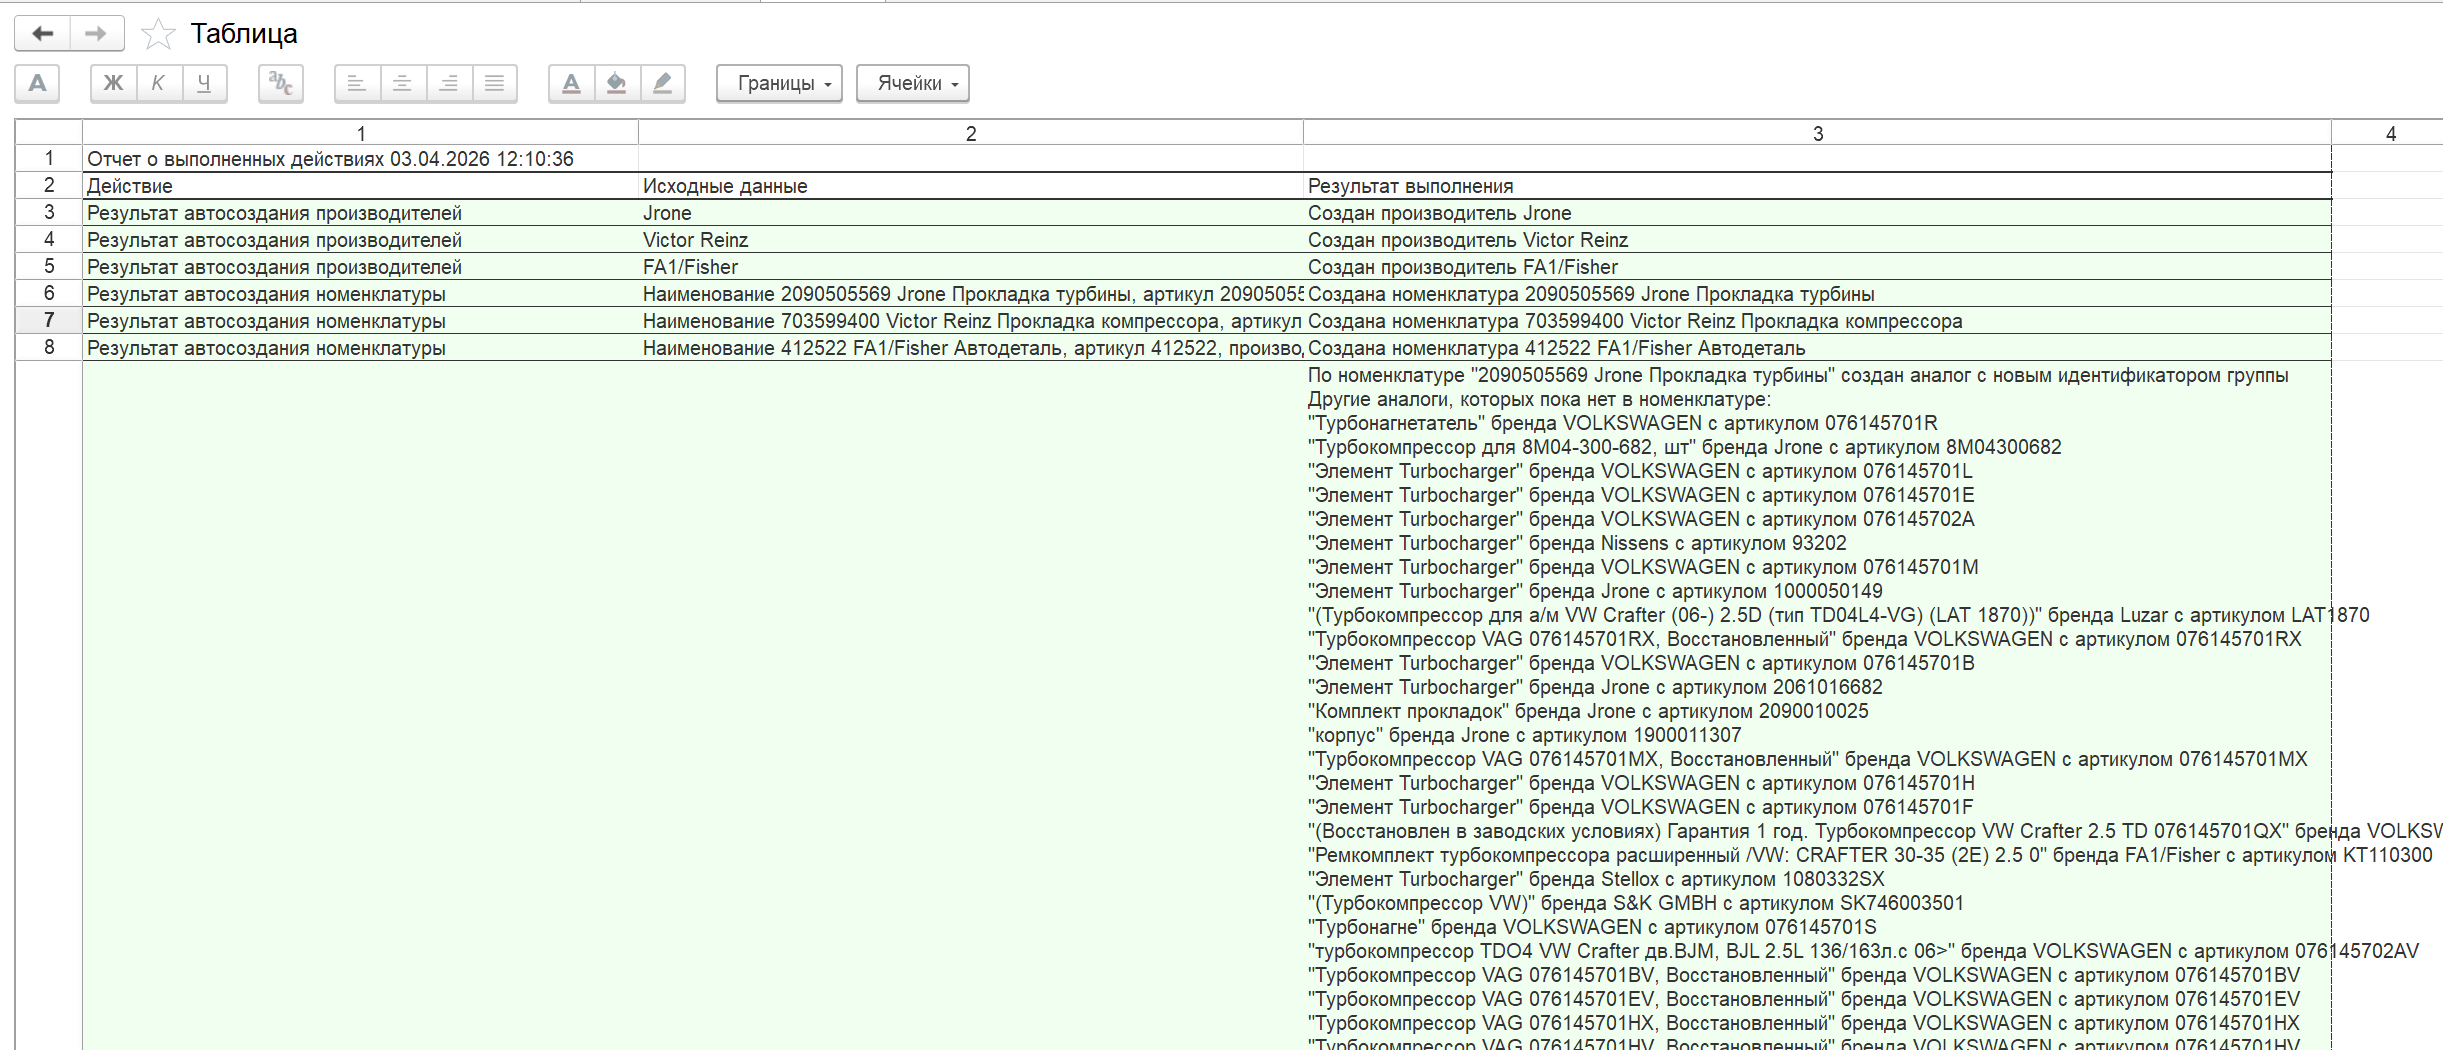Select row 7 header
Image resolution: width=2443 pixels, height=1050 pixels.
coord(48,320)
